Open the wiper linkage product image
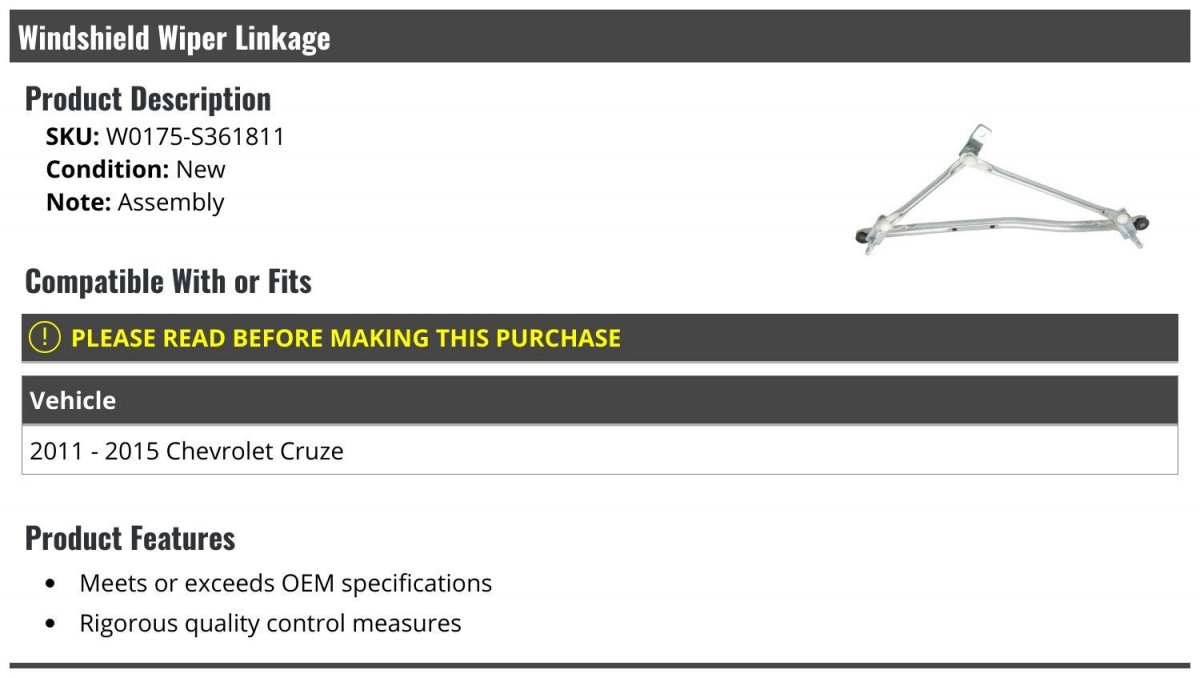Image resolution: width=1200 pixels, height=678 pixels. 1003,190
